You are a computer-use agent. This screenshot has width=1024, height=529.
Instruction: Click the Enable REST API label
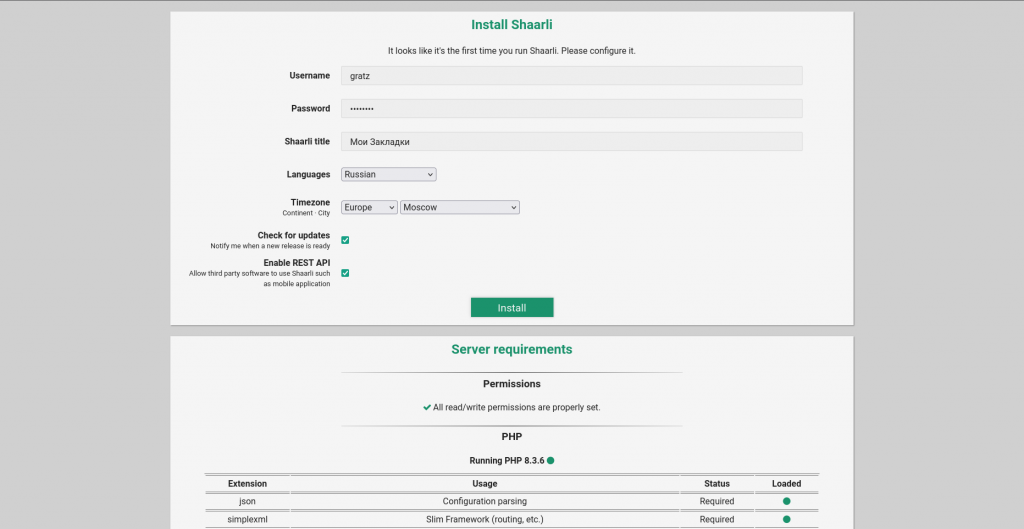point(296,263)
